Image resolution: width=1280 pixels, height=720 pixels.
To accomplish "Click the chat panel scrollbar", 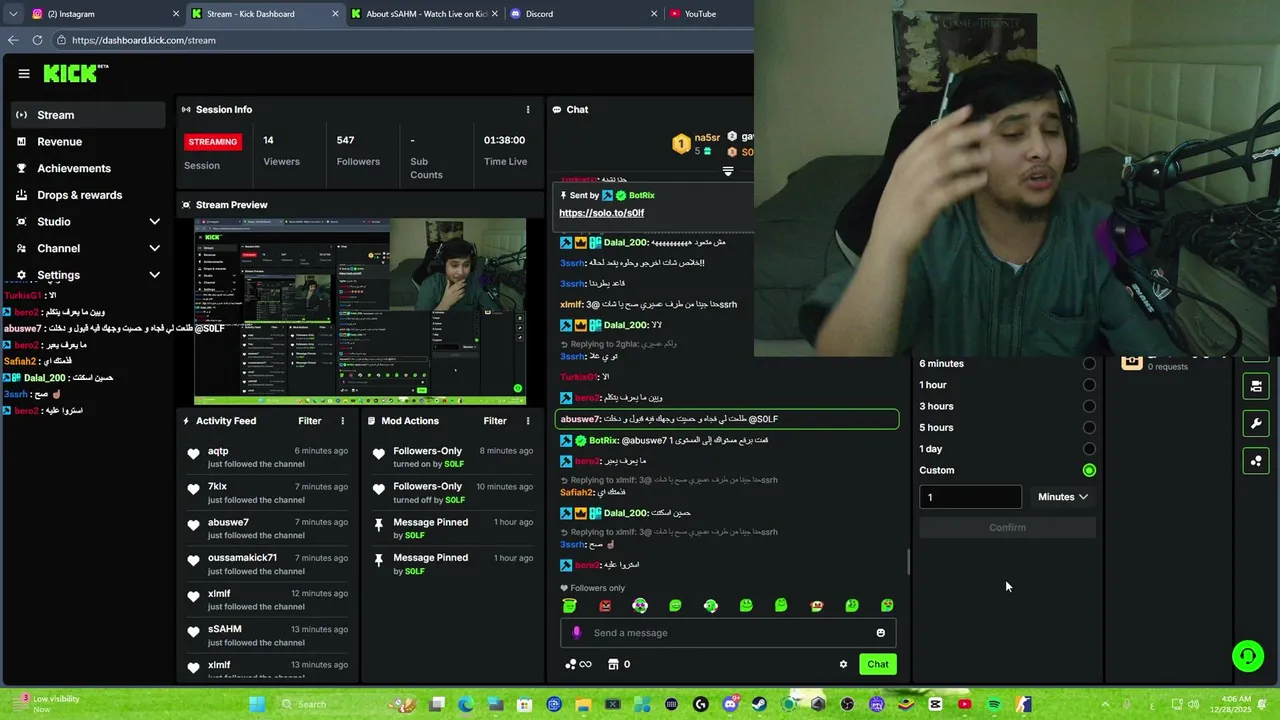I will pyautogui.click(x=908, y=562).
